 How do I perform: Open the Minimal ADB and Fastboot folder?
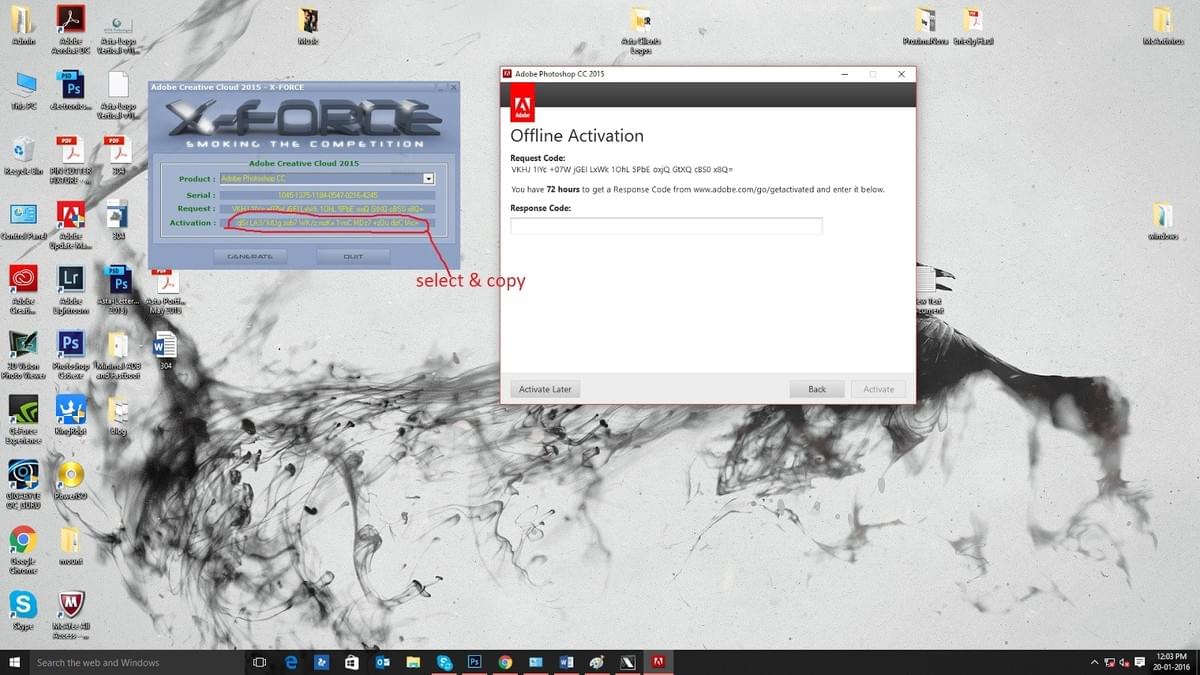click(x=118, y=355)
